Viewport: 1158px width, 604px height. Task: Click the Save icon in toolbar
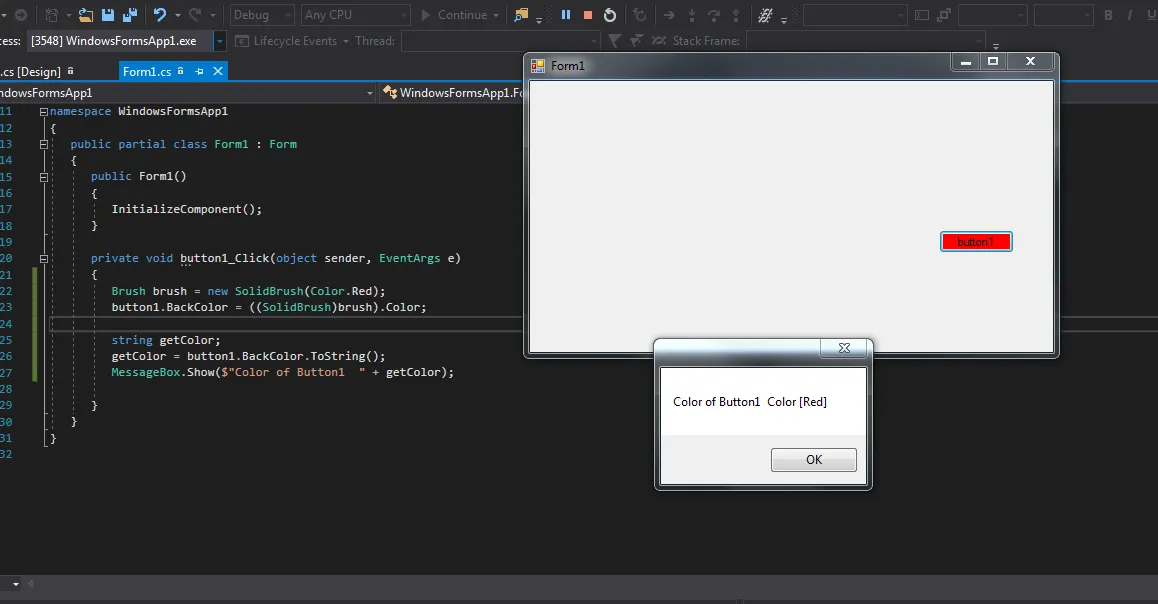pos(106,15)
